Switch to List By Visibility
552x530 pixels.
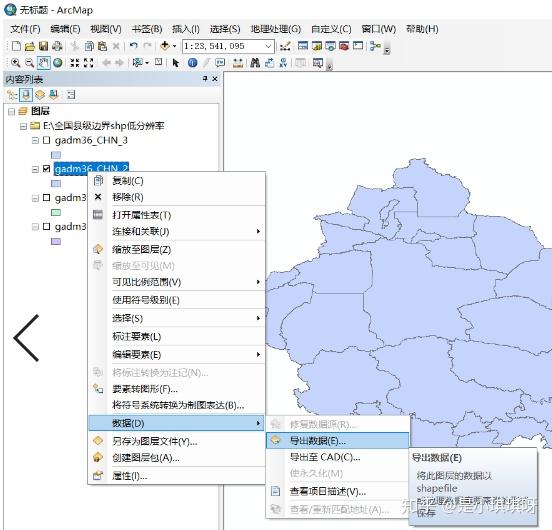(x=40, y=95)
